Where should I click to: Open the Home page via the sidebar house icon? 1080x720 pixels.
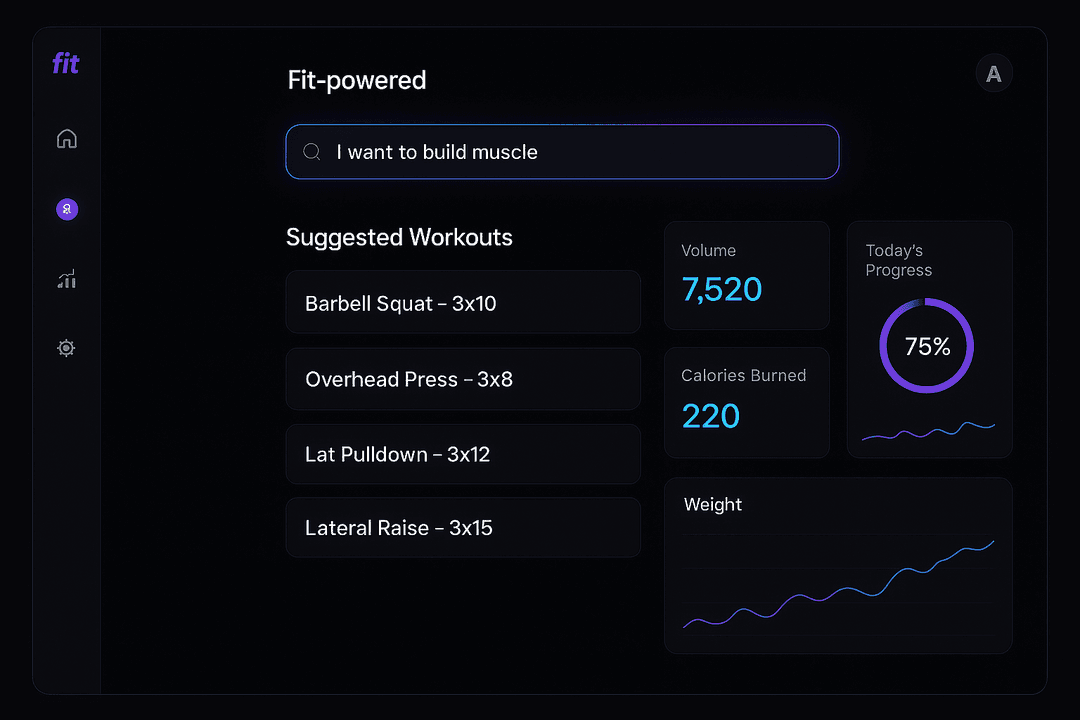66,138
